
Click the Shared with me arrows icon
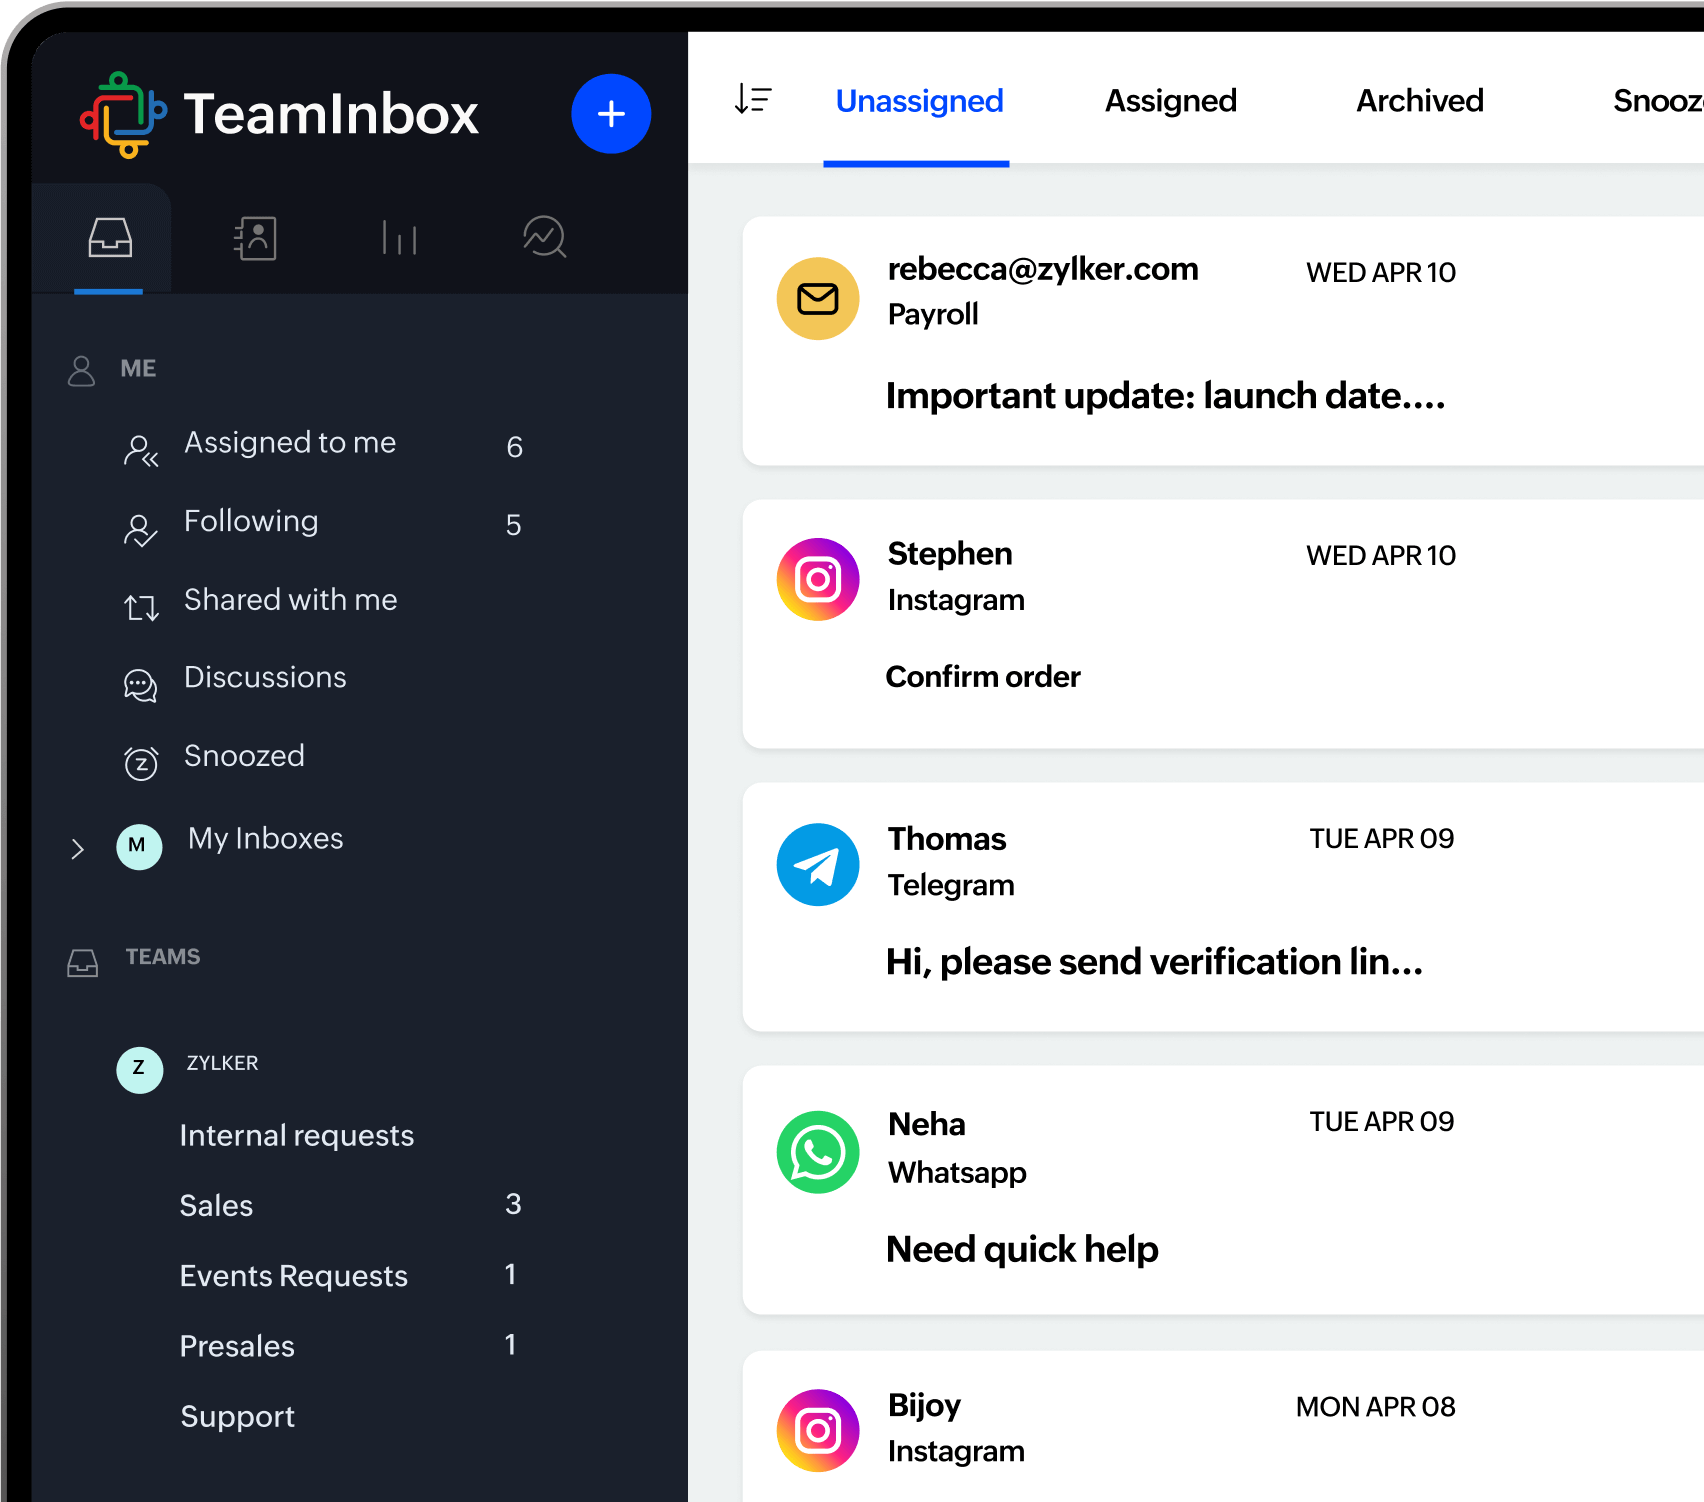(x=141, y=607)
